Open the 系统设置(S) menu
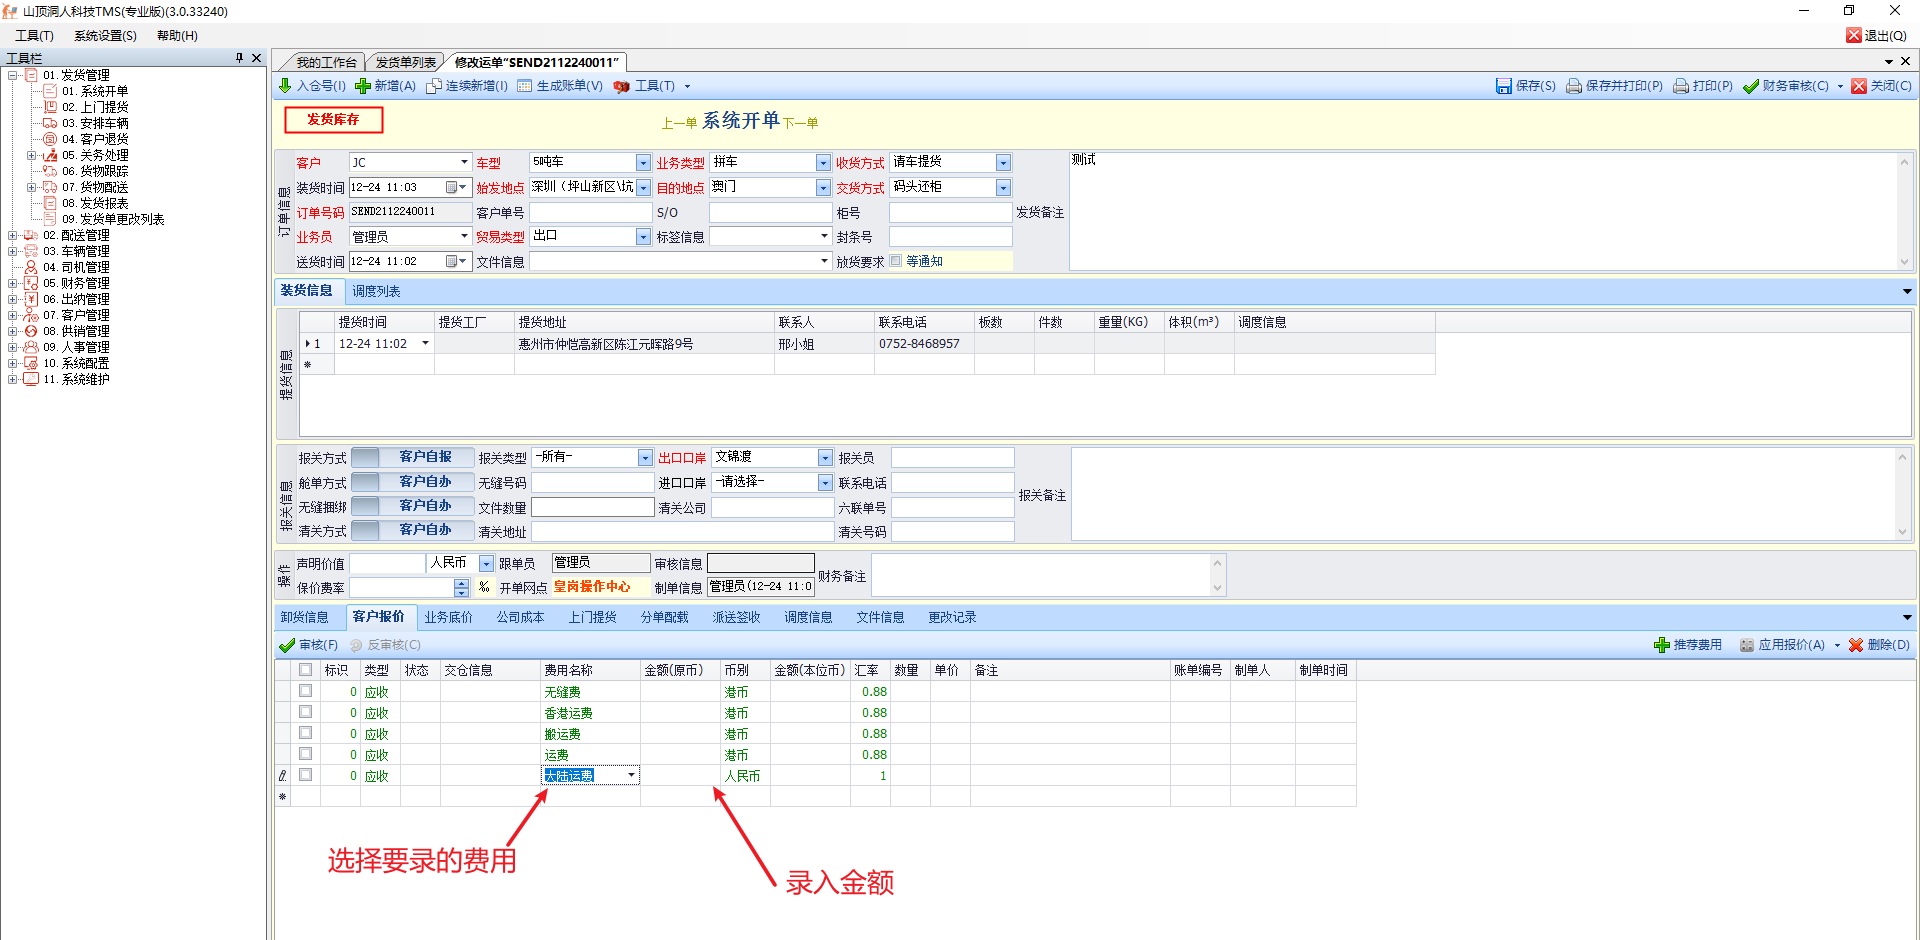1920x940 pixels. pyautogui.click(x=105, y=36)
